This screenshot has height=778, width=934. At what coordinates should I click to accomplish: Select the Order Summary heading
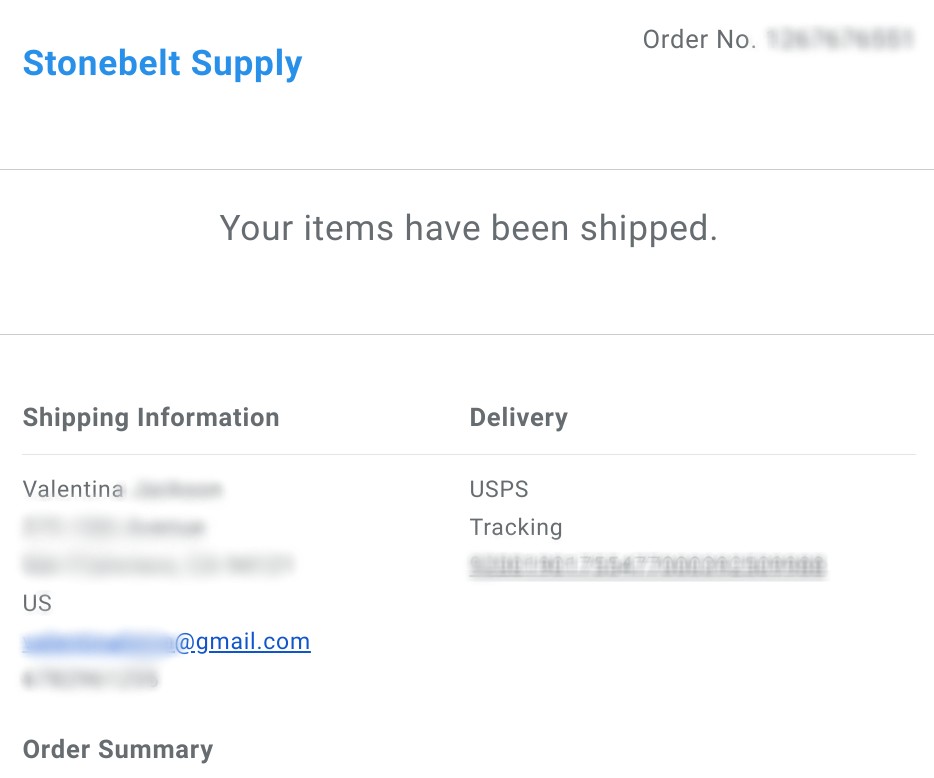click(118, 749)
